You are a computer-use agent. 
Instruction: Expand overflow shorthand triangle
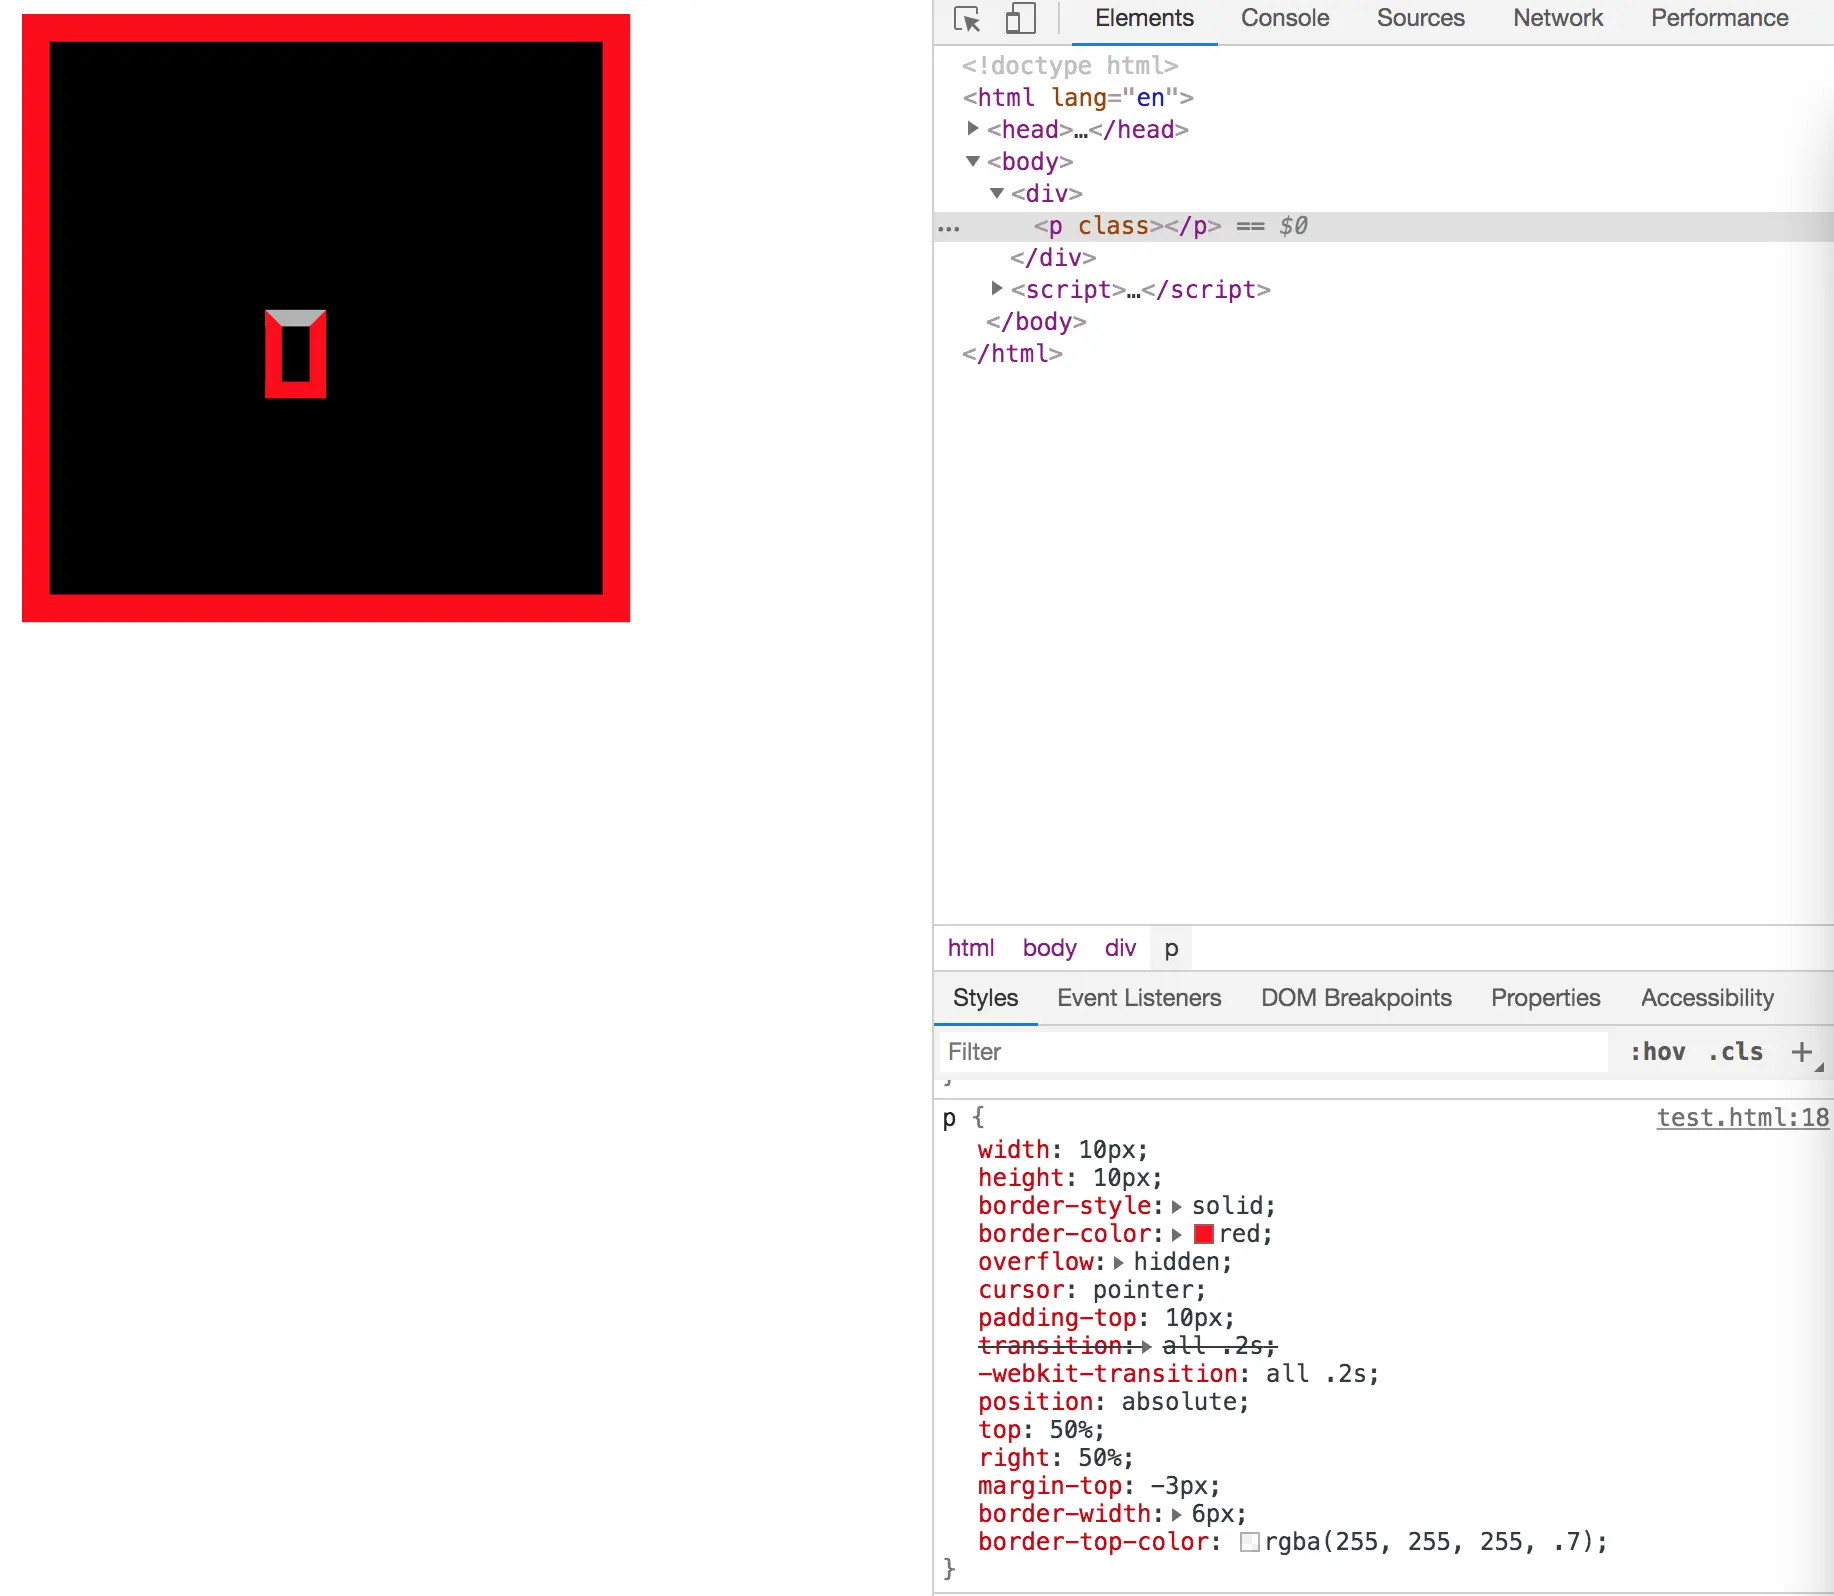click(1119, 1263)
